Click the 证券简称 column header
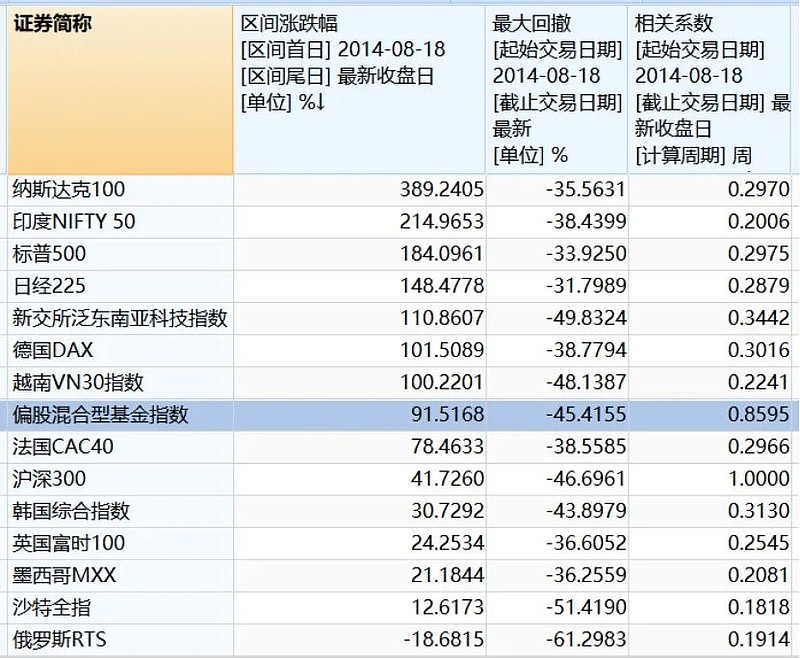Image resolution: width=800 pixels, height=659 pixels. (x=121, y=90)
